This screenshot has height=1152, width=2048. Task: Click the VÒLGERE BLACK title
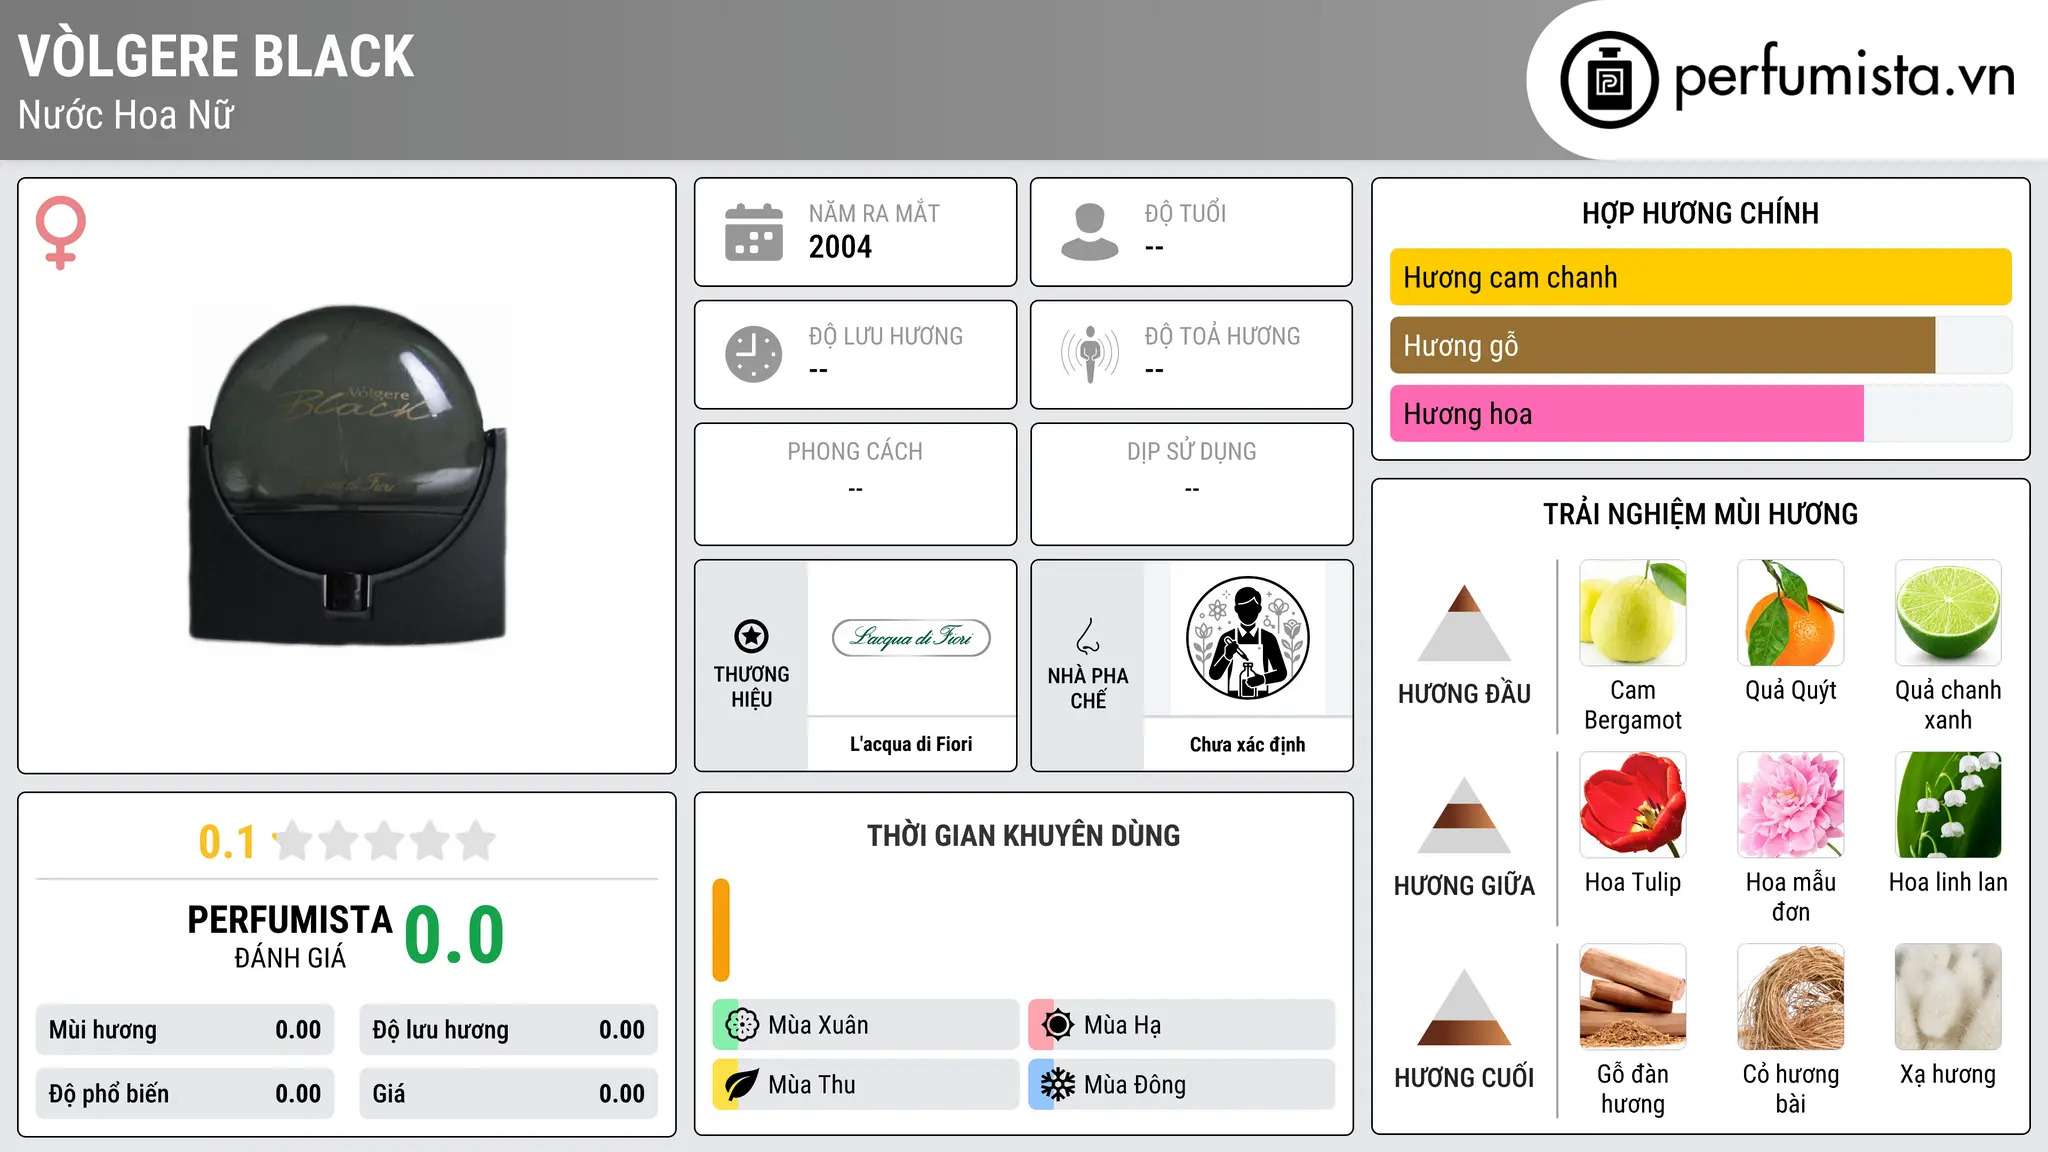216,56
